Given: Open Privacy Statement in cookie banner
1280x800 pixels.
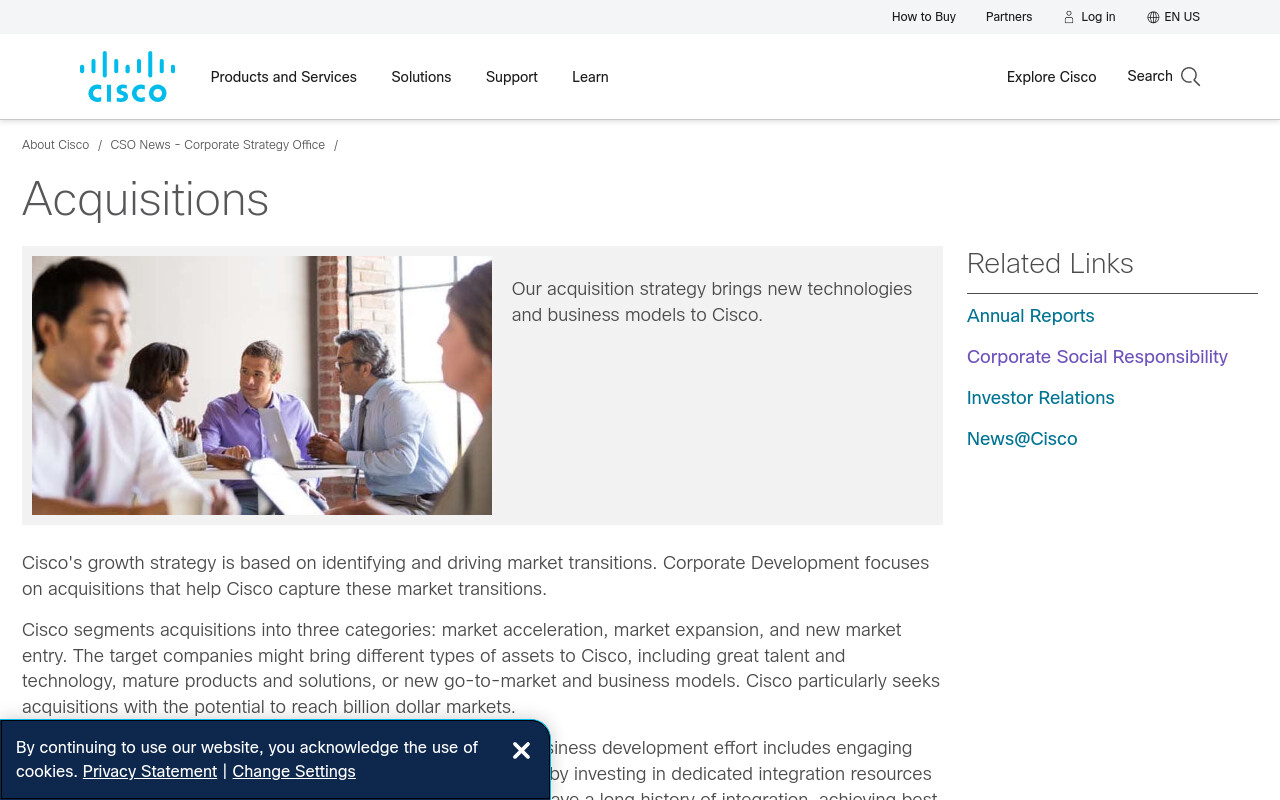Looking at the screenshot, I should [150, 772].
